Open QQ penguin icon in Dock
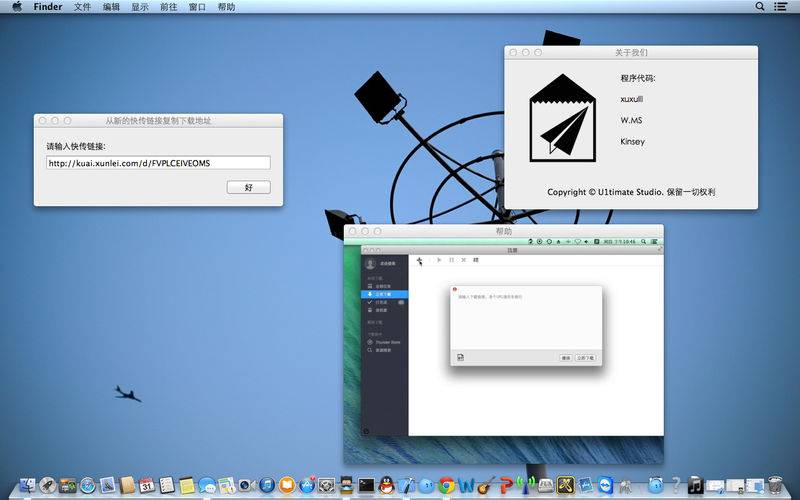 pos(386,485)
